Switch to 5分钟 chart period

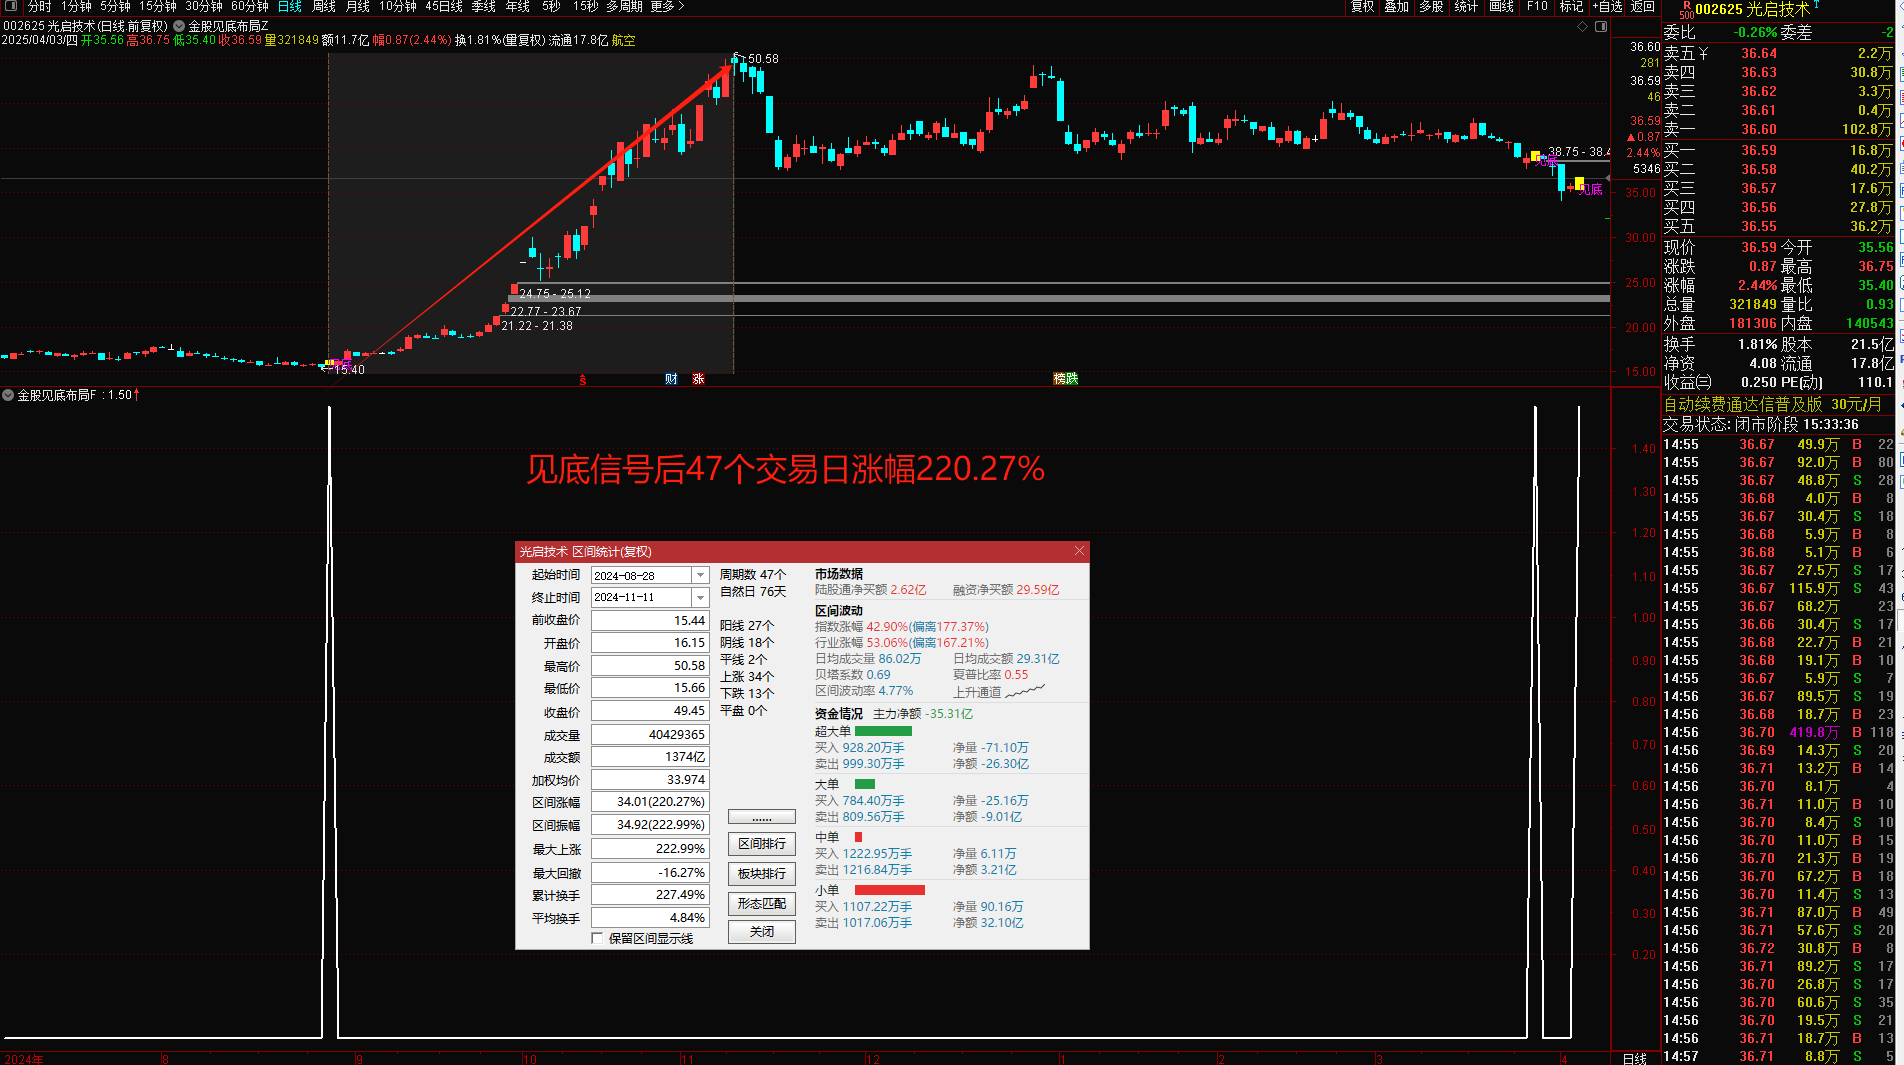[115, 6]
